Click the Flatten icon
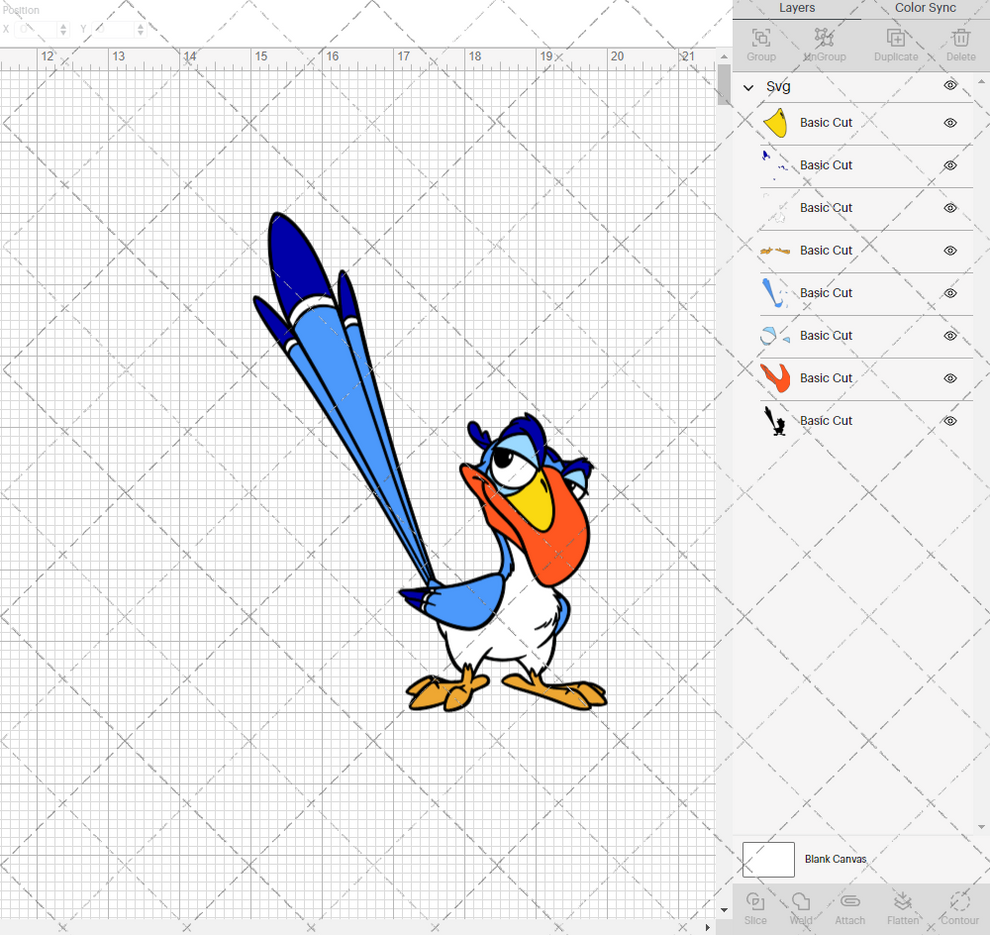Screen dimensions: 990x935 pyautogui.click(x=903, y=908)
